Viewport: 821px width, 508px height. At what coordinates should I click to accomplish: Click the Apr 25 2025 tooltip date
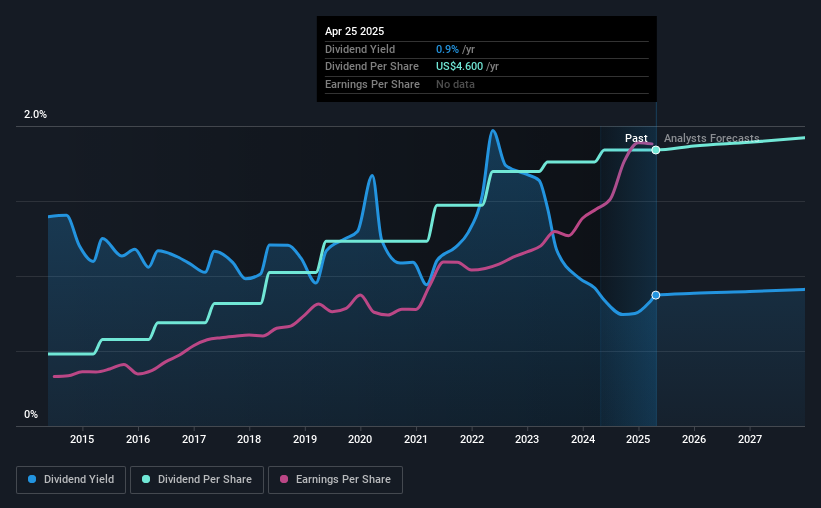354,31
